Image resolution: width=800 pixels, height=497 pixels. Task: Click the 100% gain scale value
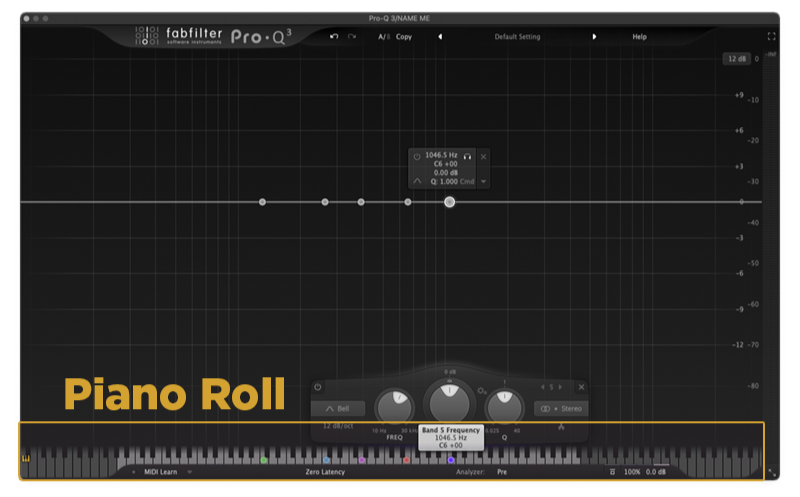pyautogui.click(x=632, y=472)
